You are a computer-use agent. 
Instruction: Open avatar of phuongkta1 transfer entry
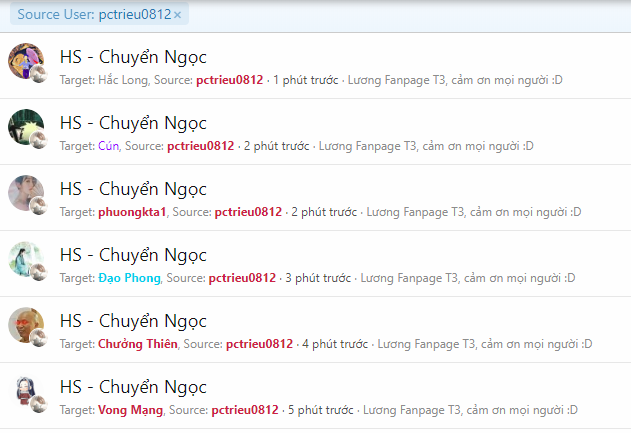pos(26,193)
